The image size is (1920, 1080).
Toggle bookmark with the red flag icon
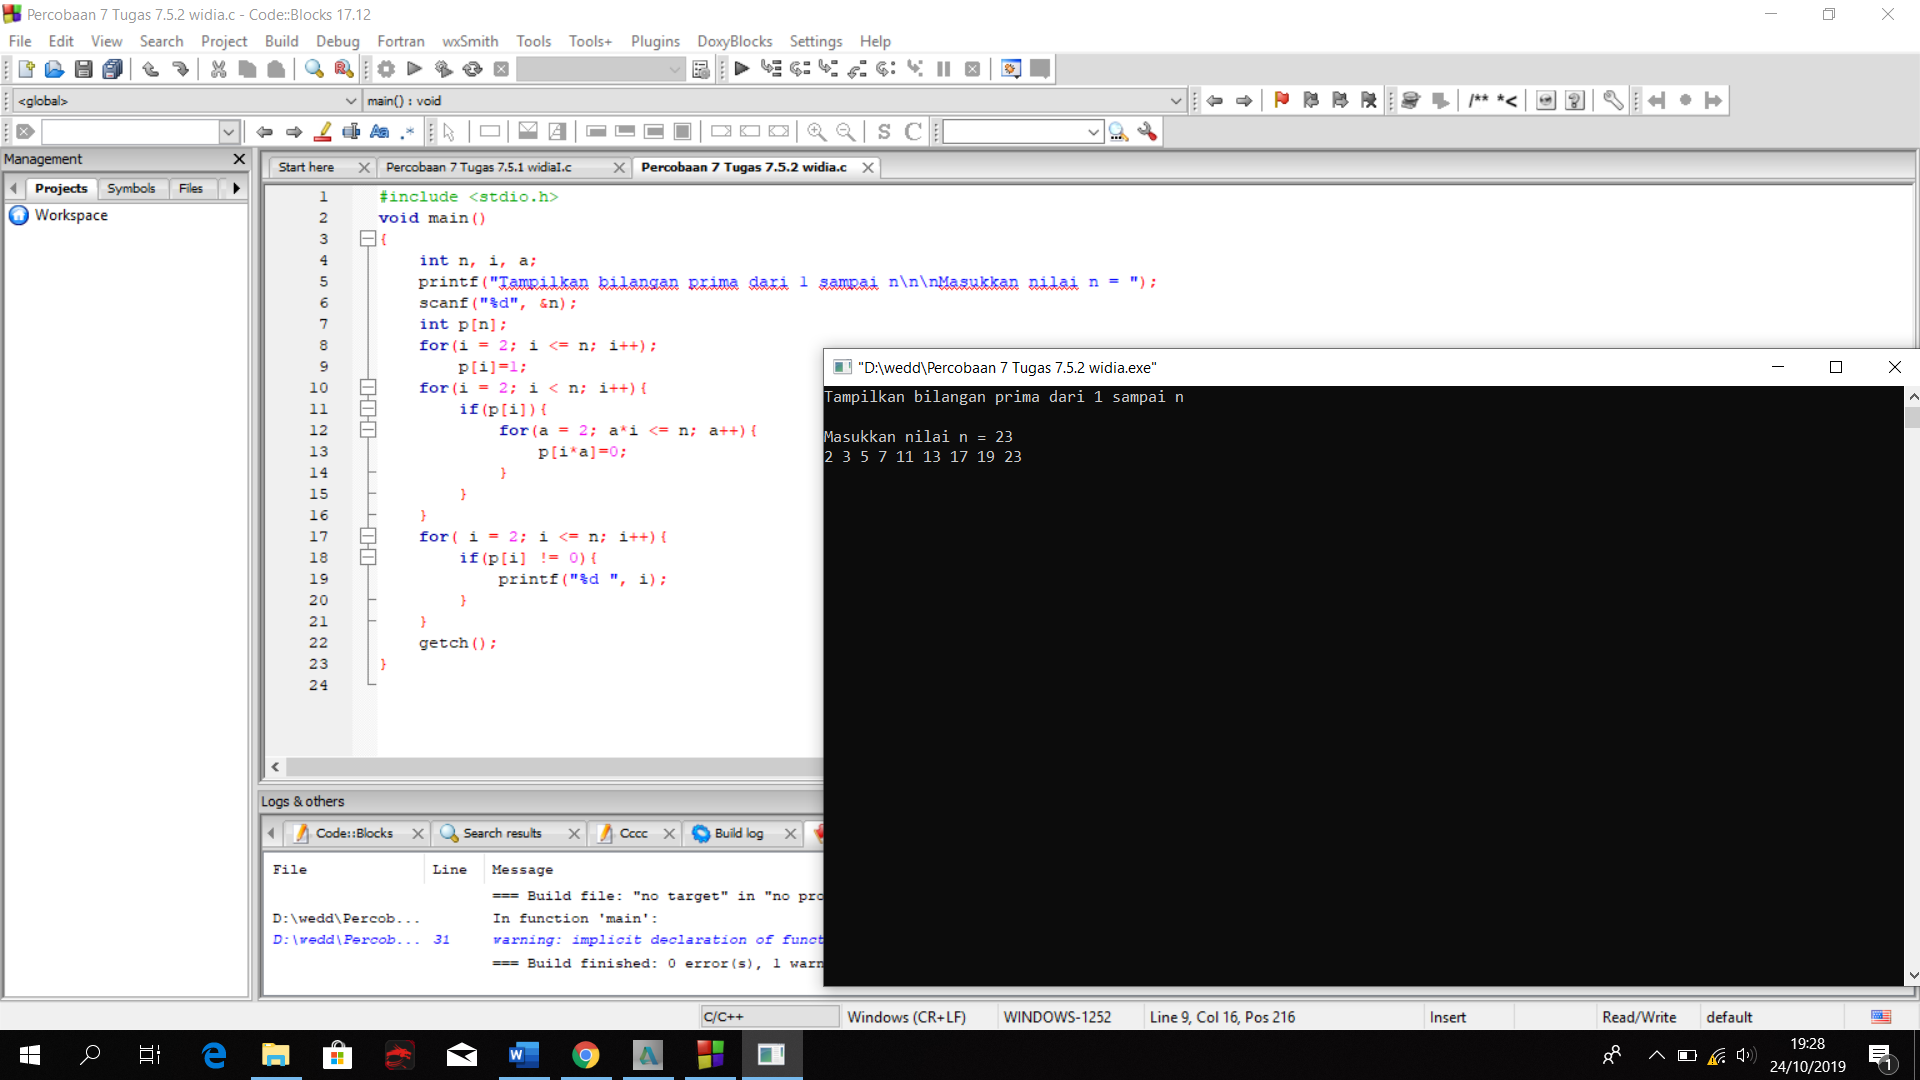(x=1282, y=100)
